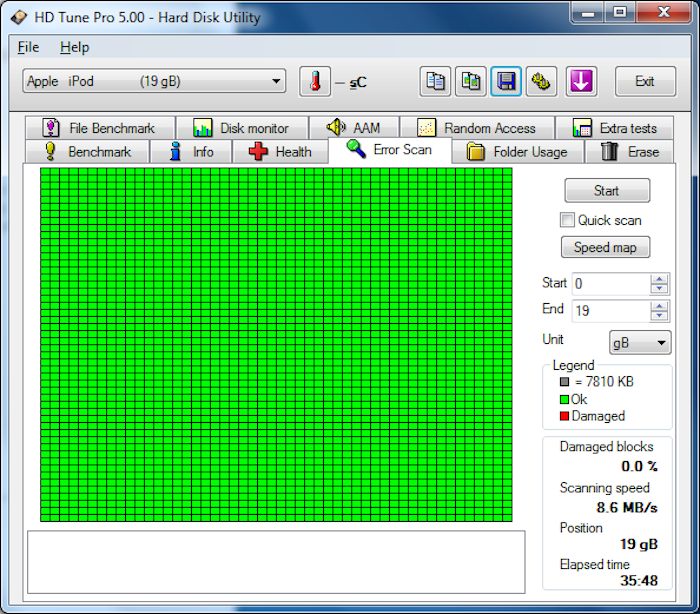Click the HD Tune title bar icon
The height and width of the screenshot is (614, 700).
click(x=19, y=17)
